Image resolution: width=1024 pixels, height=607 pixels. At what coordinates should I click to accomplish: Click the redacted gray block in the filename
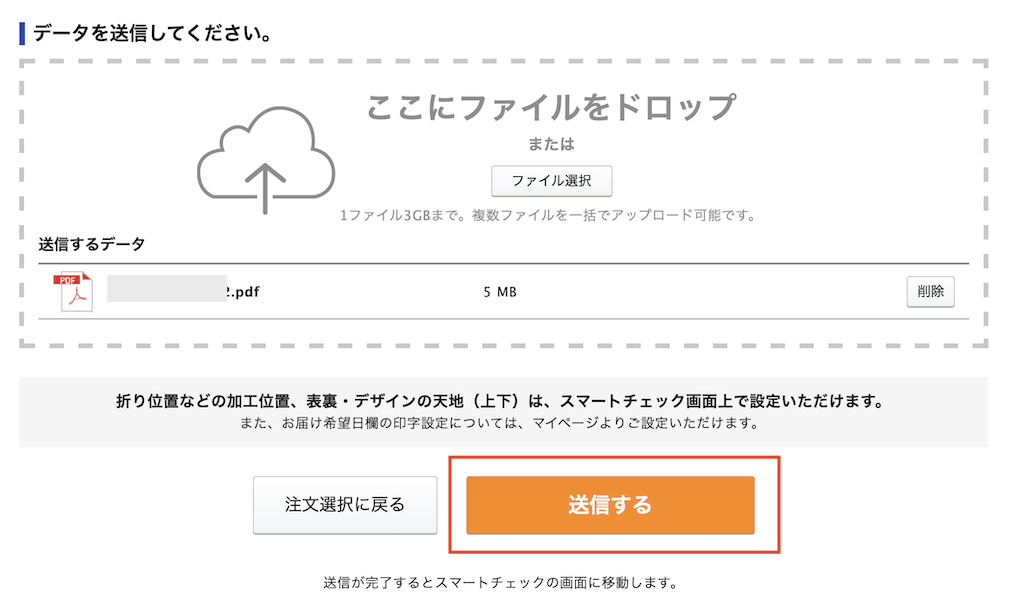tap(166, 290)
